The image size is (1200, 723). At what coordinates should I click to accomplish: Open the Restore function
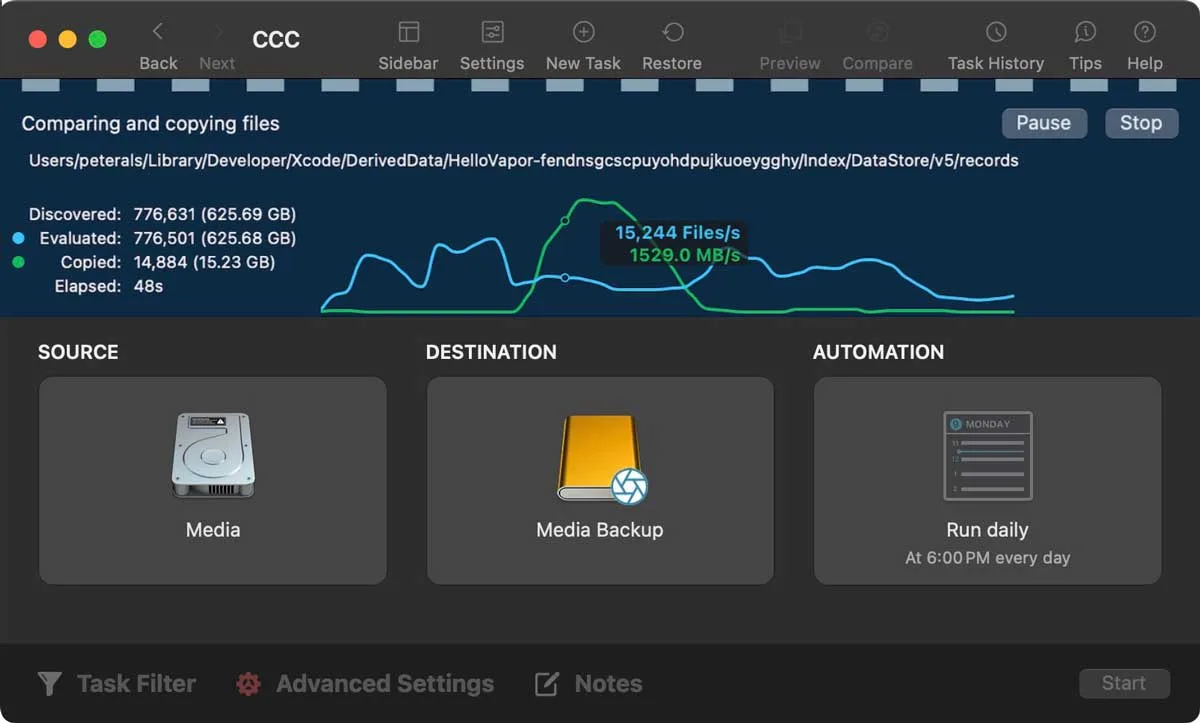point(672,46)
